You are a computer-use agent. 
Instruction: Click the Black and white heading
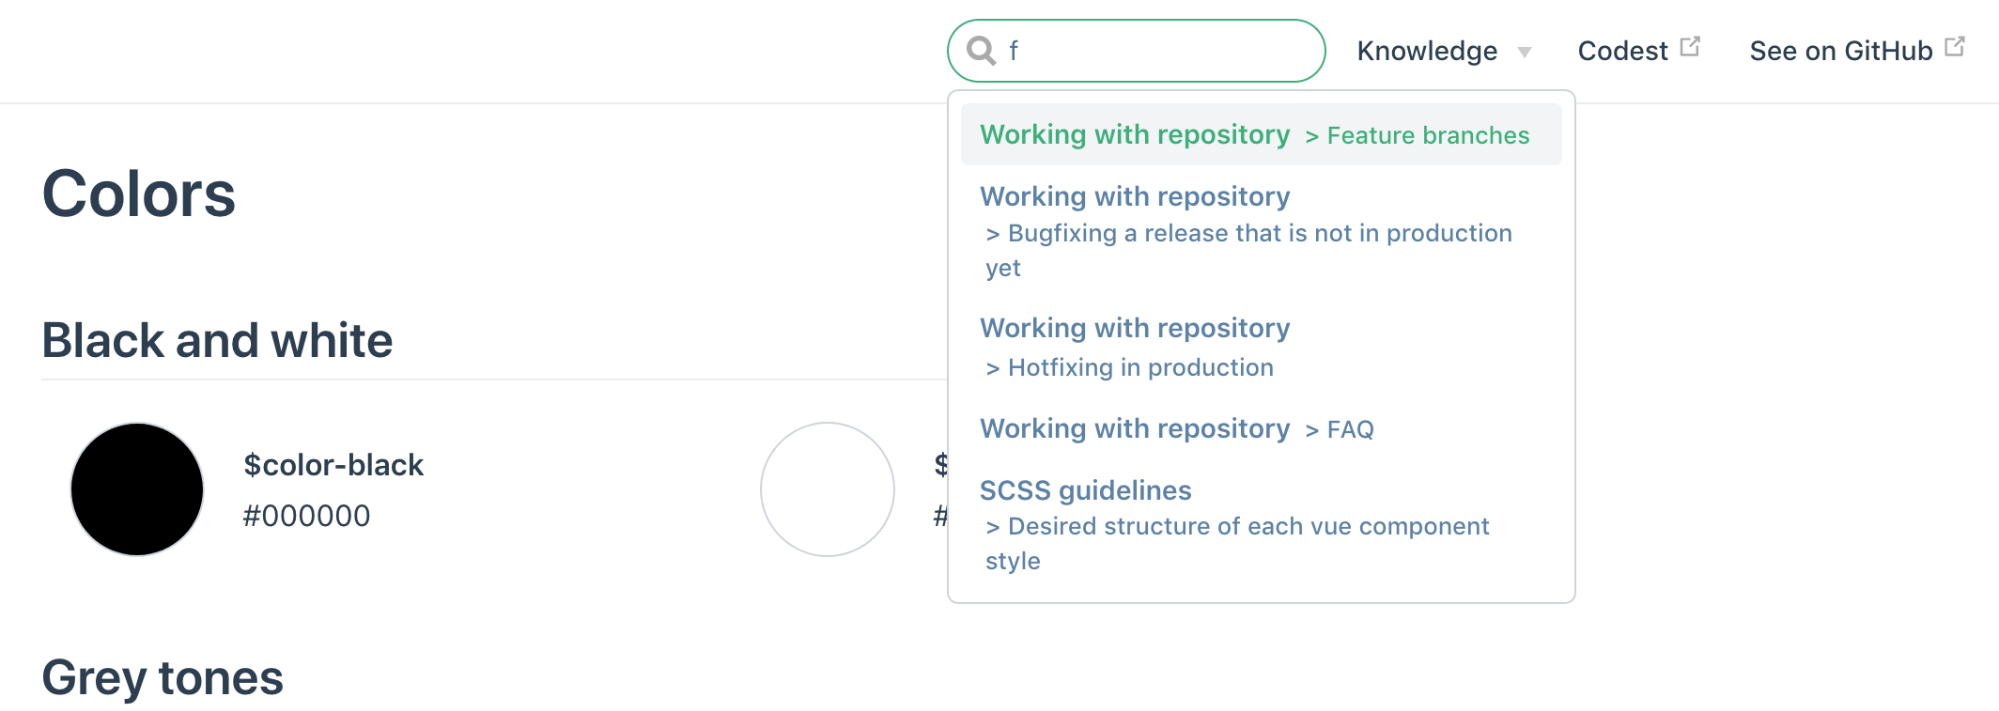(217, 341)
